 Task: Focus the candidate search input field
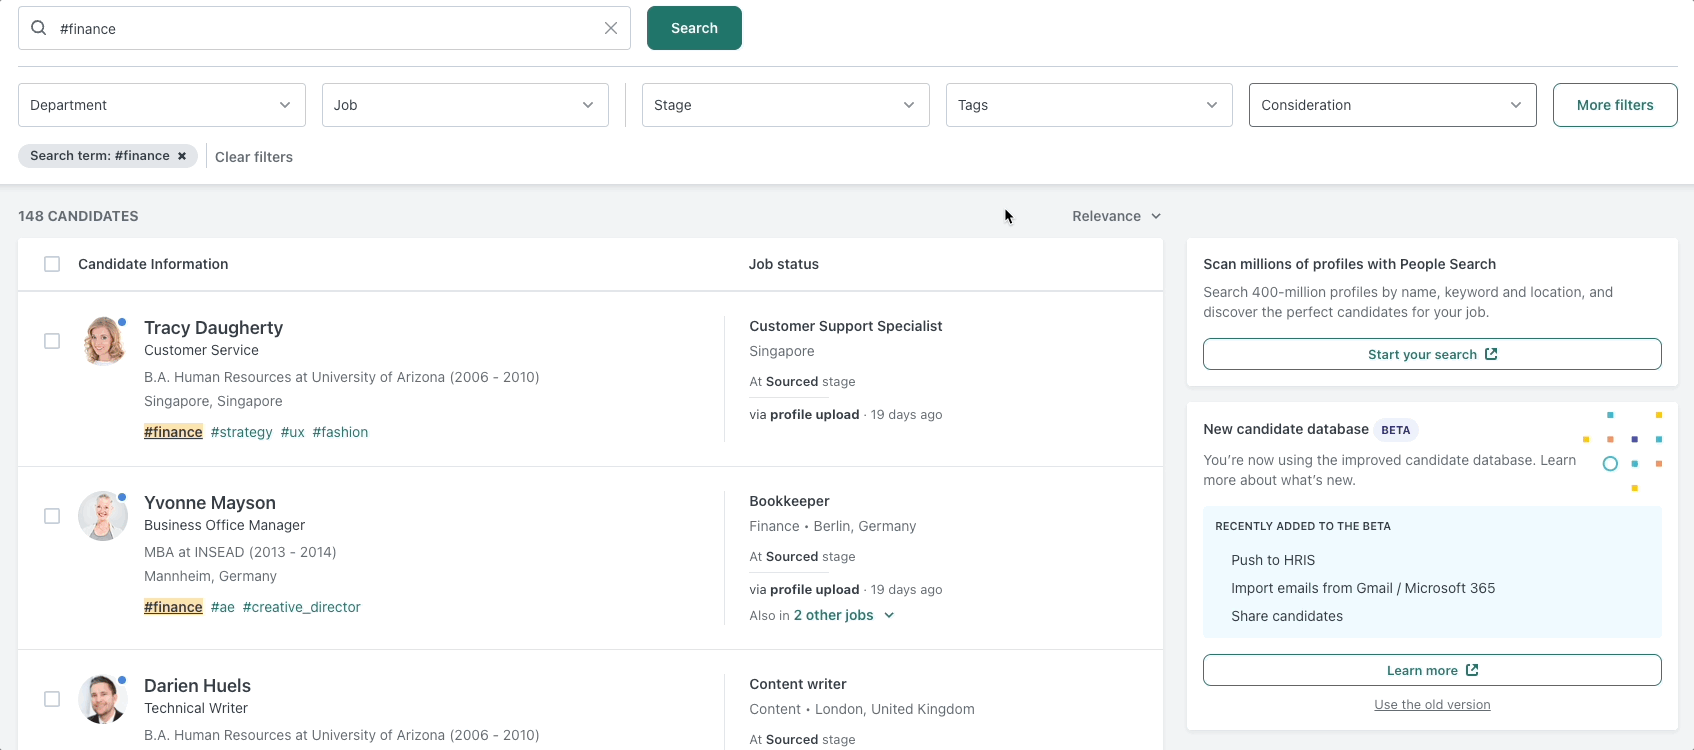tap(325, 28)
